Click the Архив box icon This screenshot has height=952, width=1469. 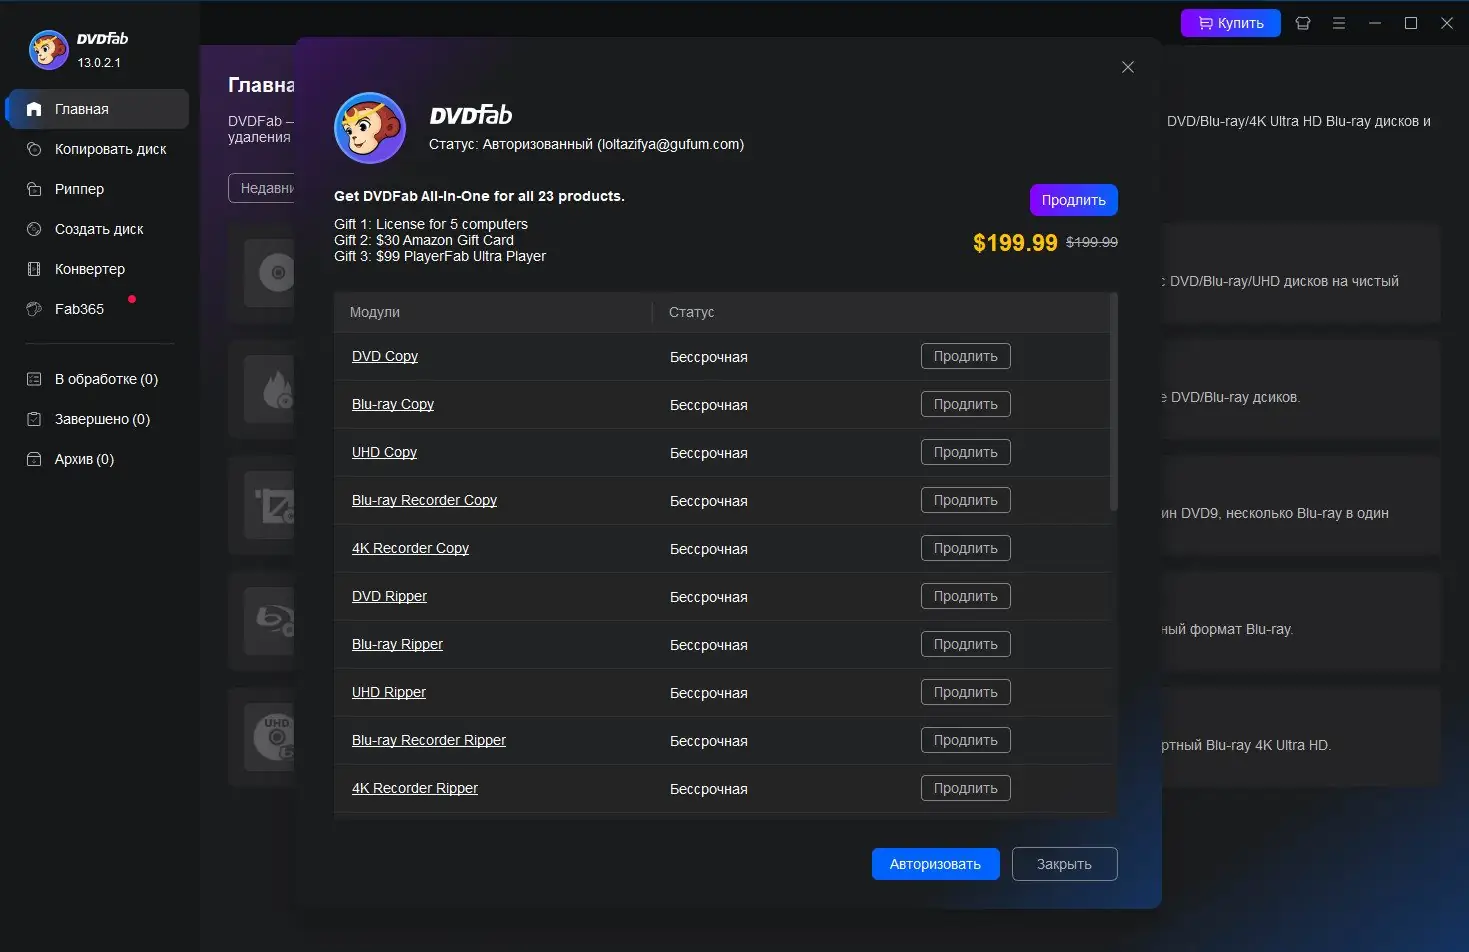34,459
